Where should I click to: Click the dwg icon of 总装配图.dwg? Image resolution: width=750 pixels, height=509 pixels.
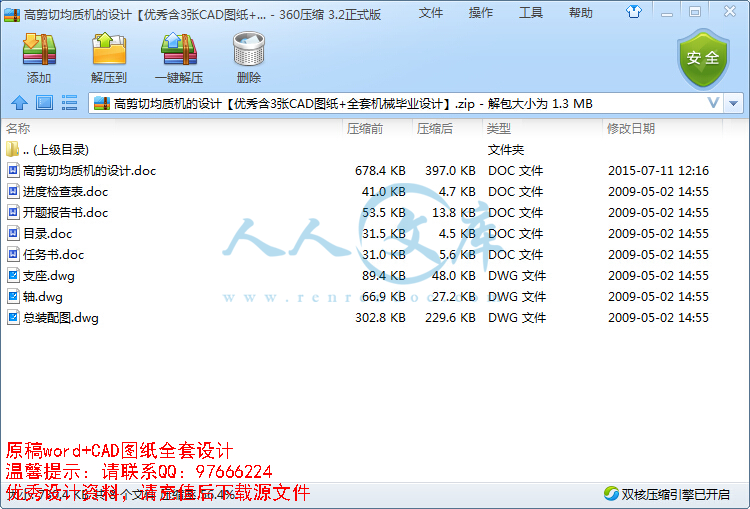tap(13, 318)
